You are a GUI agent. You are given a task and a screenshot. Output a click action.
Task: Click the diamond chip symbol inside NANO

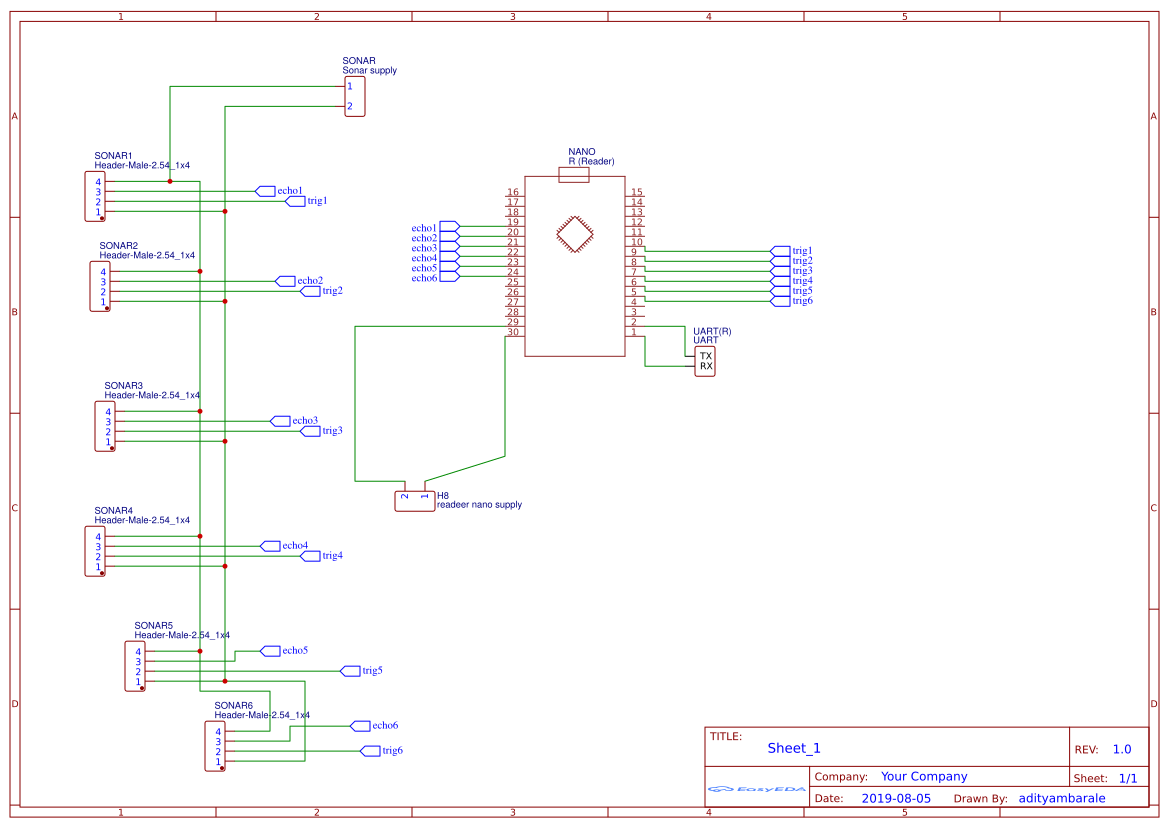(575, 234)
